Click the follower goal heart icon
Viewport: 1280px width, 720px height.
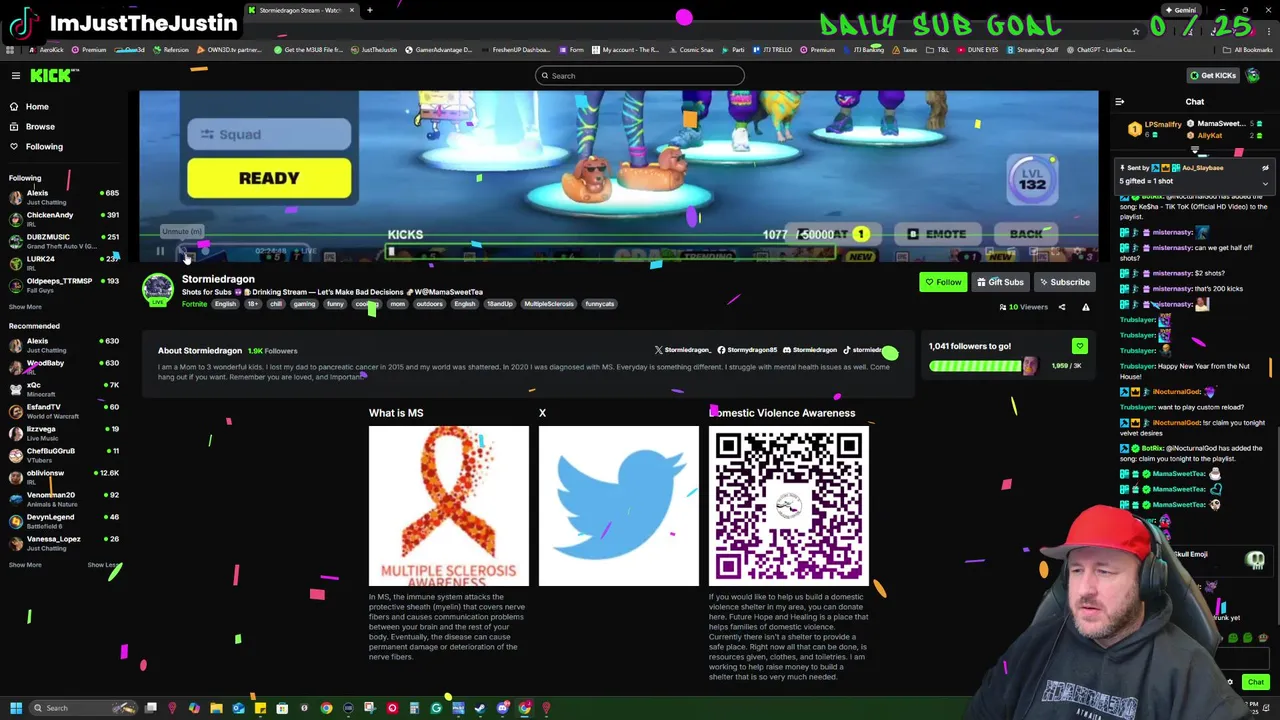pyautogui.click(x=1079, y=346)
